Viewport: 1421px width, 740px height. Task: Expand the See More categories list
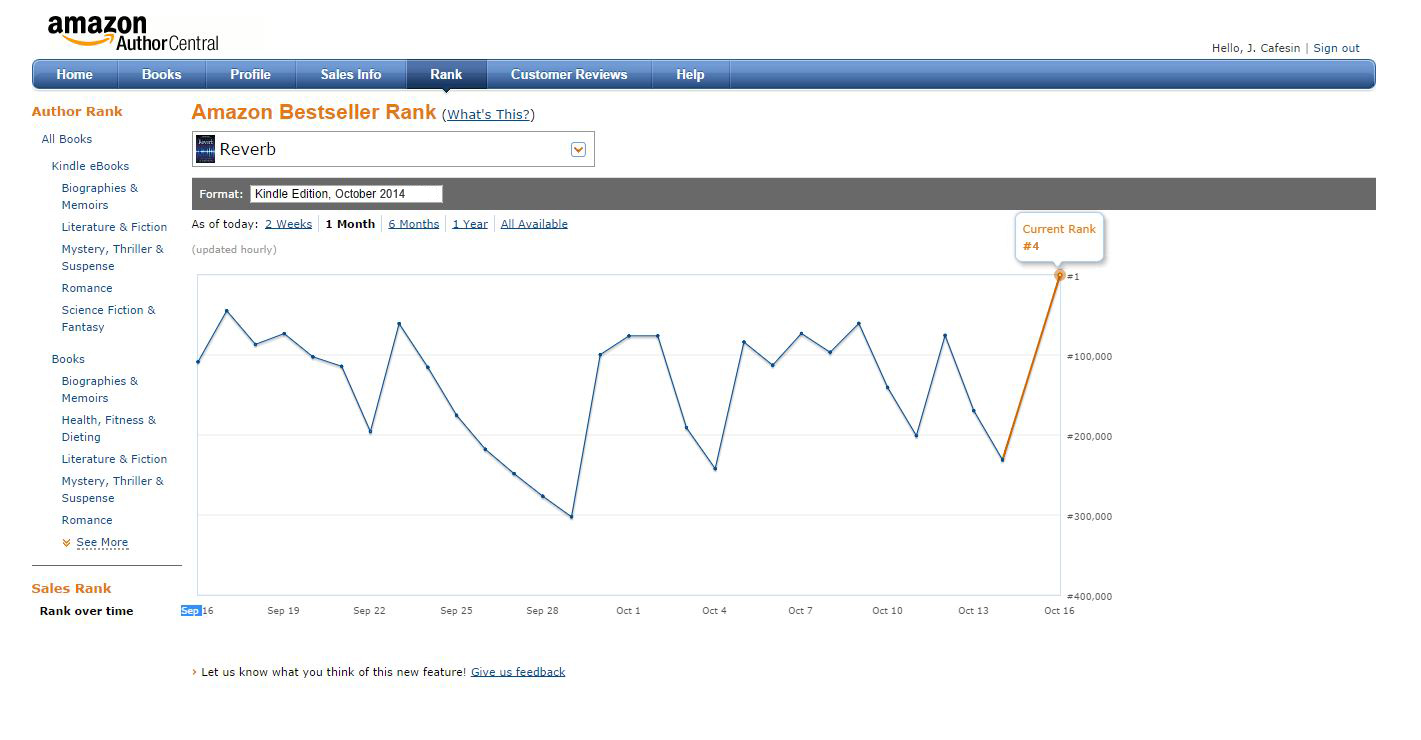(x=101, y=542)
